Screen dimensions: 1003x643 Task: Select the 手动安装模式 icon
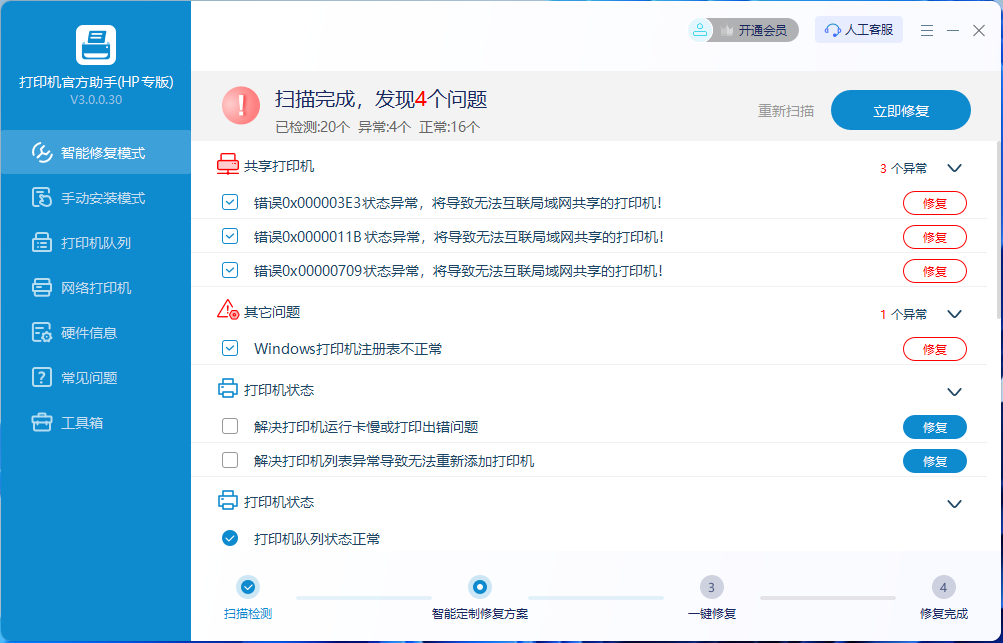(42, 198)
